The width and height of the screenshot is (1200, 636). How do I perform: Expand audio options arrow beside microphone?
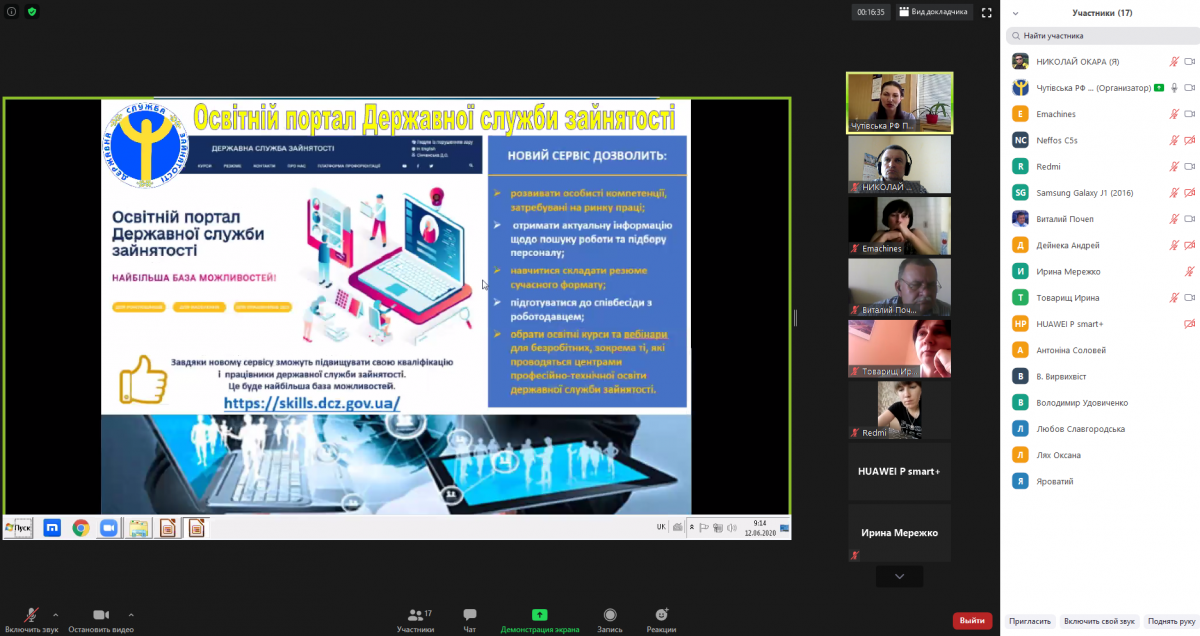pyautogui.click(x=55, y=614)
